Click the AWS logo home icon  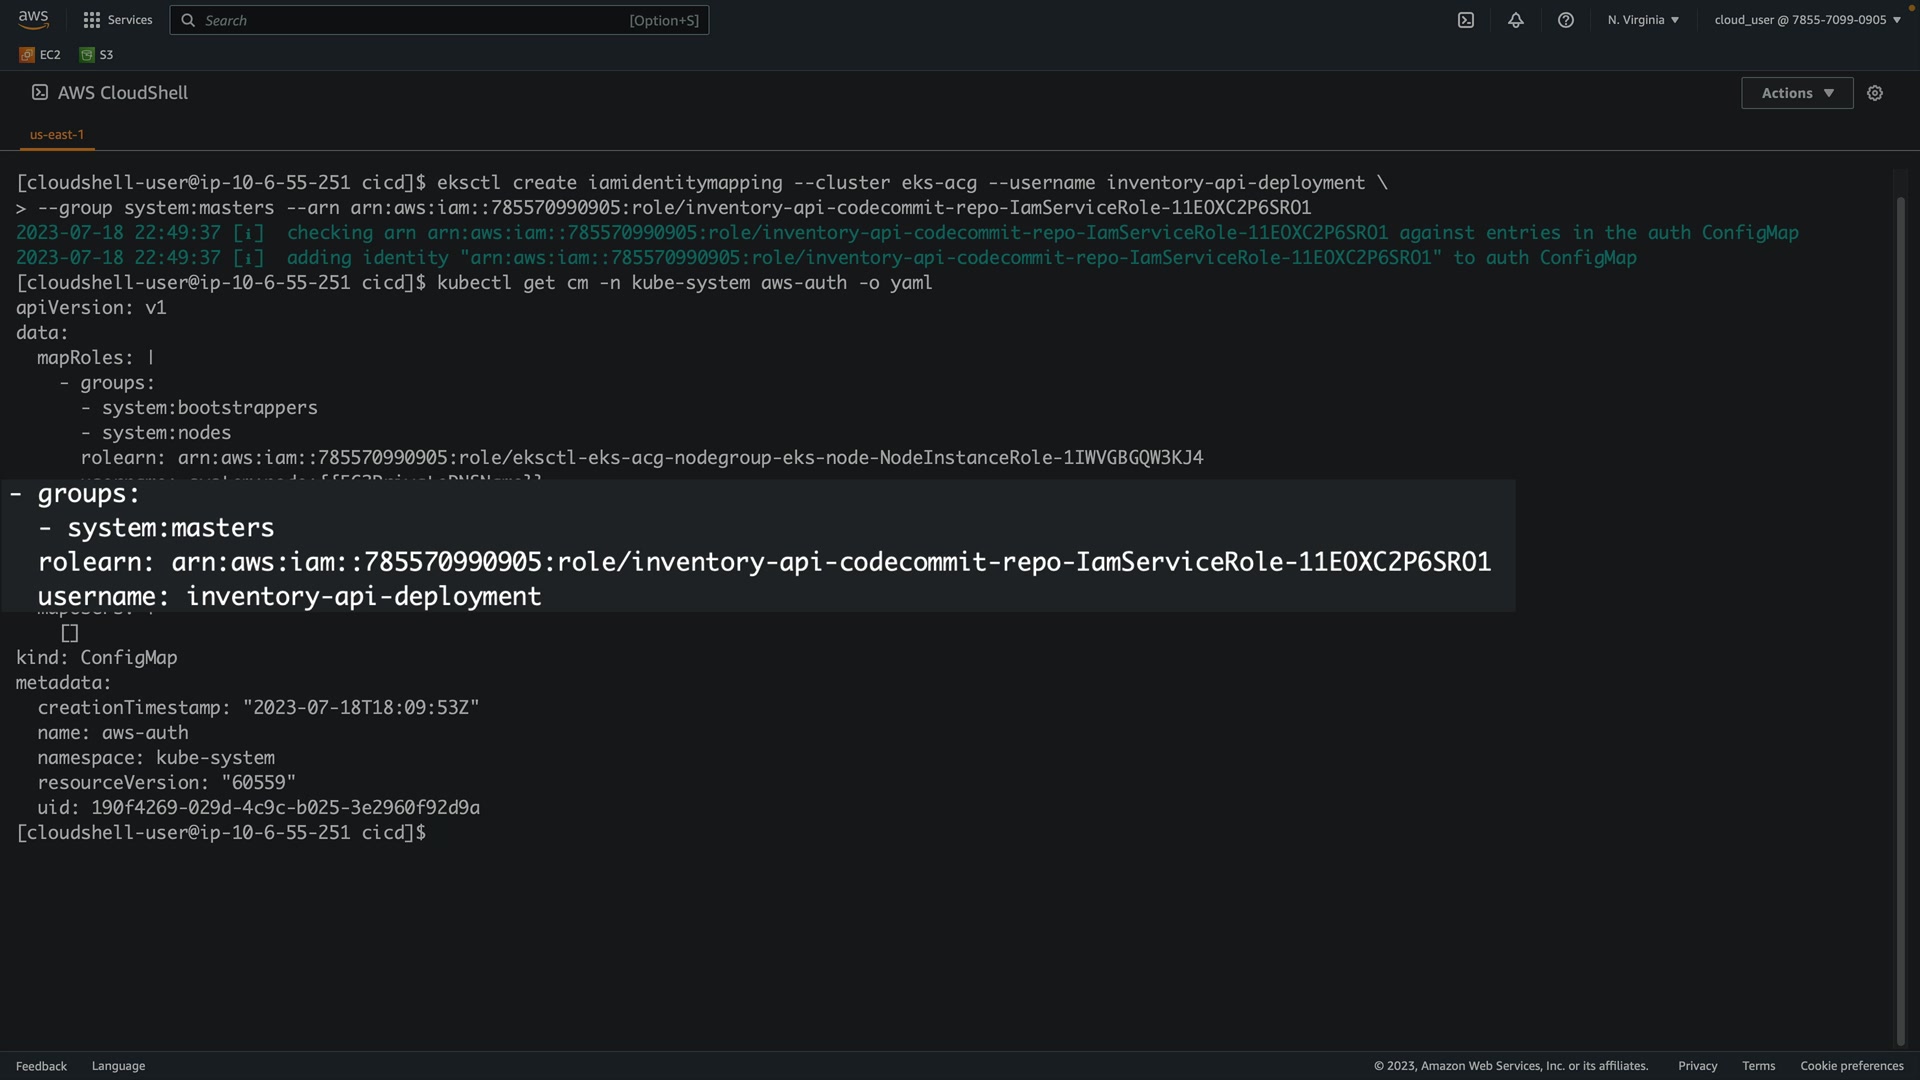[33, 19]
